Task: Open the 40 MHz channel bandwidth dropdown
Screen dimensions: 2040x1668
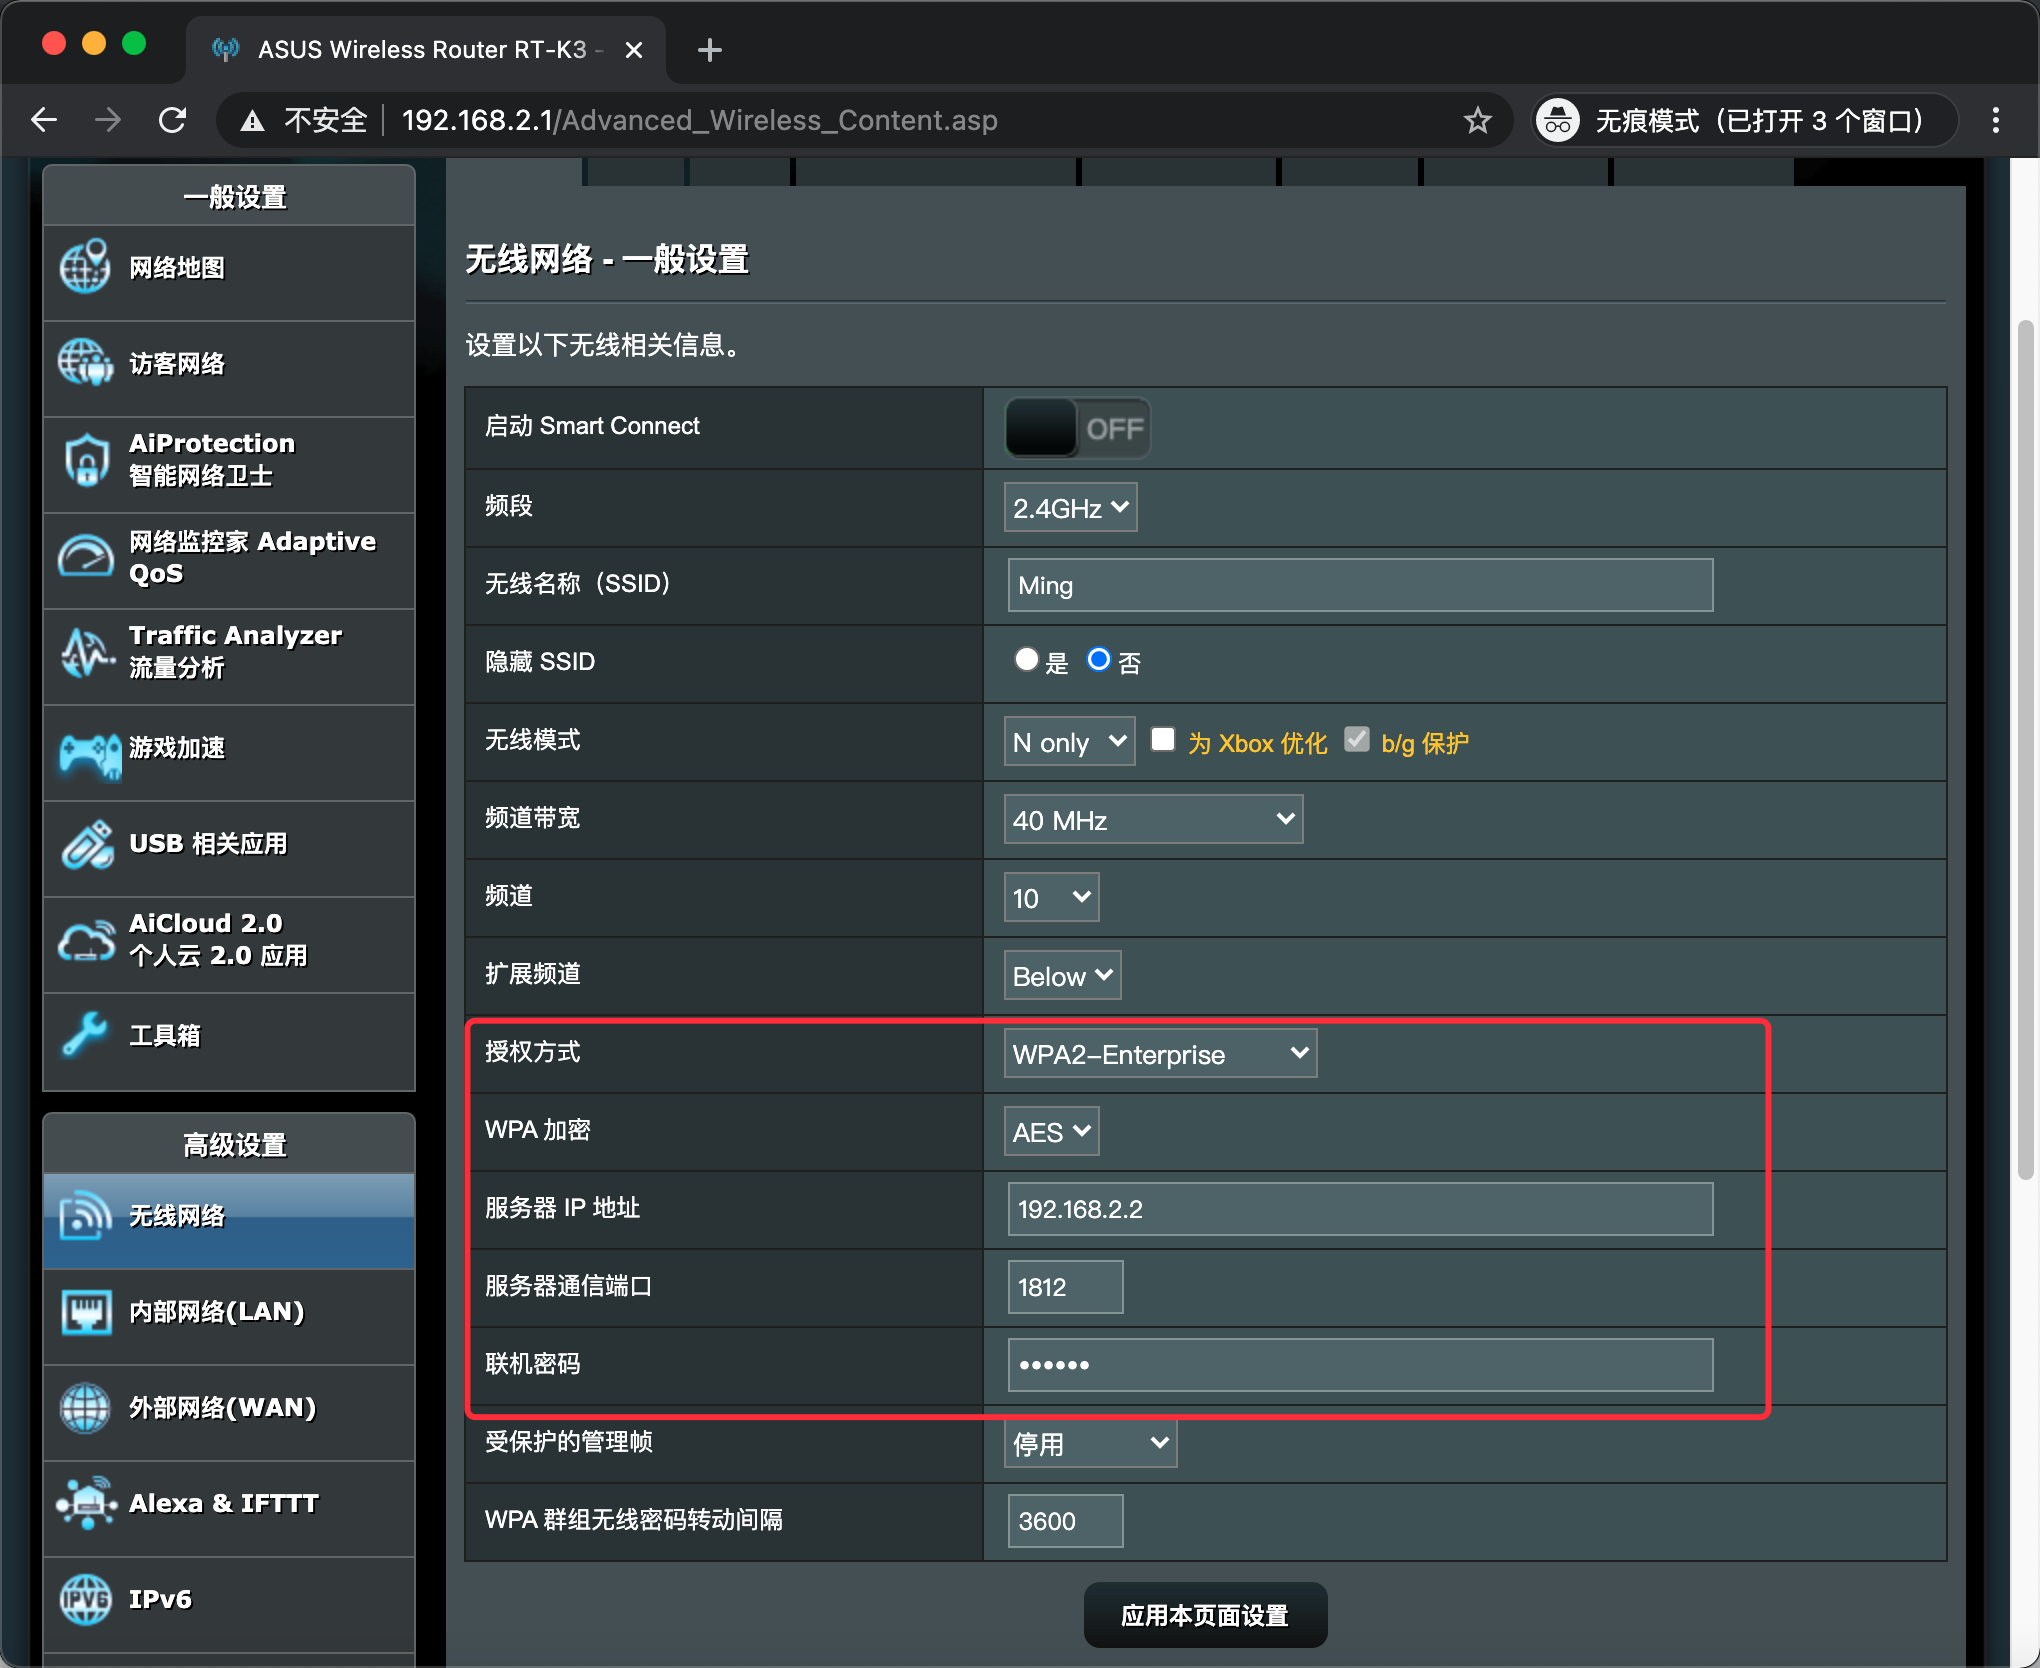Action: pos(1153,820)
